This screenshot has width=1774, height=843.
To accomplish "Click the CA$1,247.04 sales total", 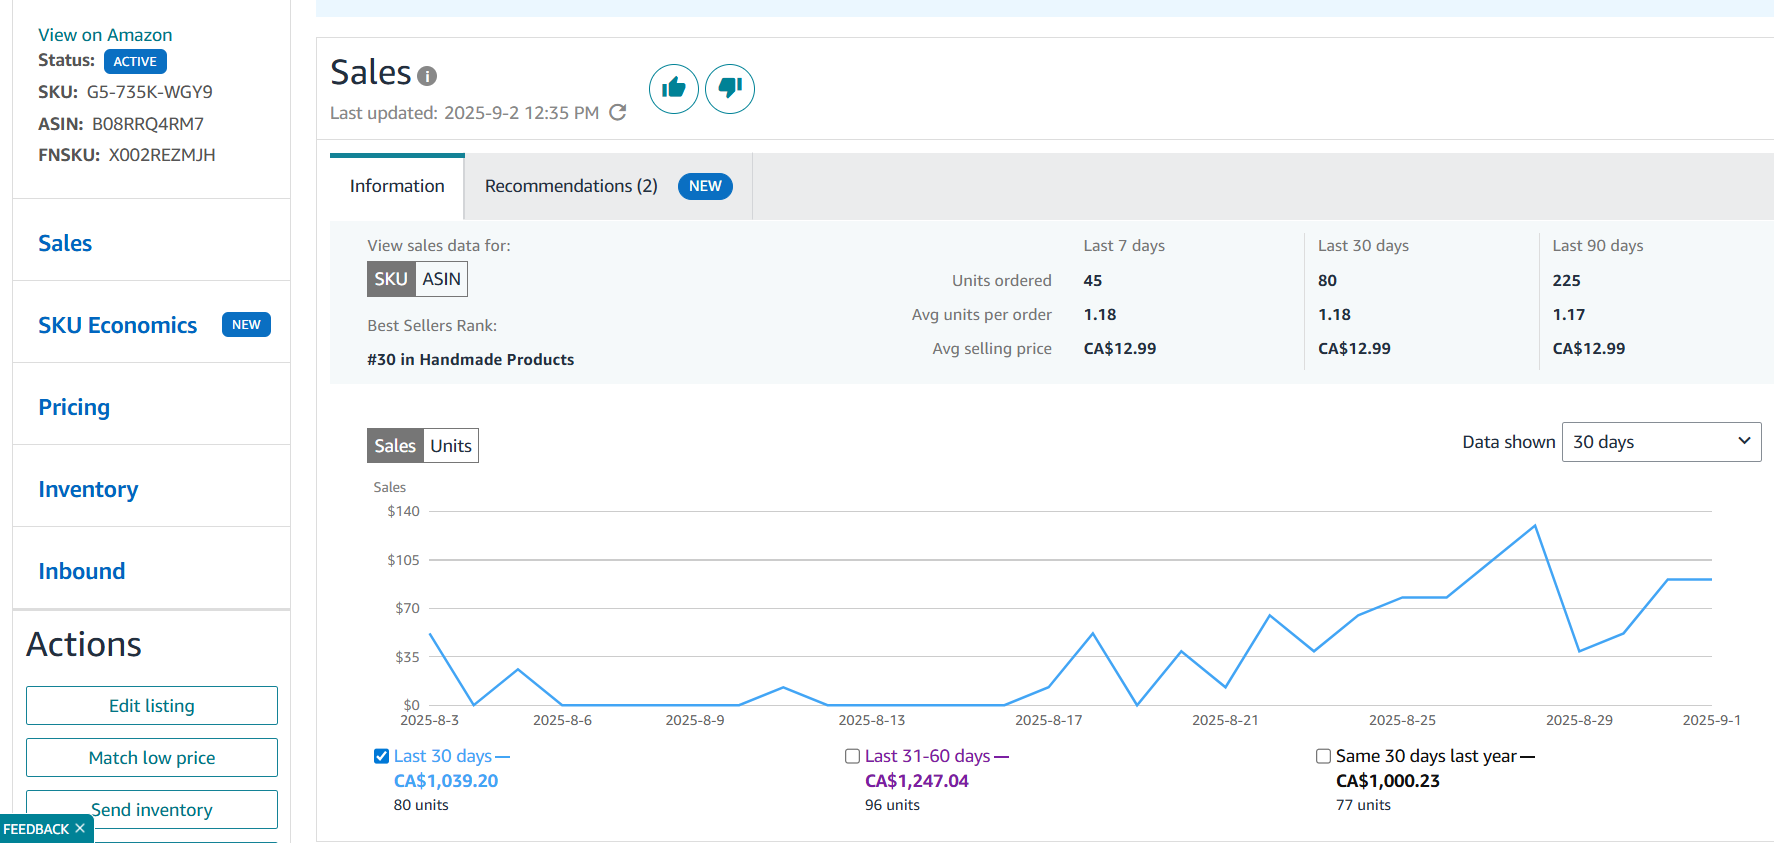I will pyautogui.click(x=917, y=781).
